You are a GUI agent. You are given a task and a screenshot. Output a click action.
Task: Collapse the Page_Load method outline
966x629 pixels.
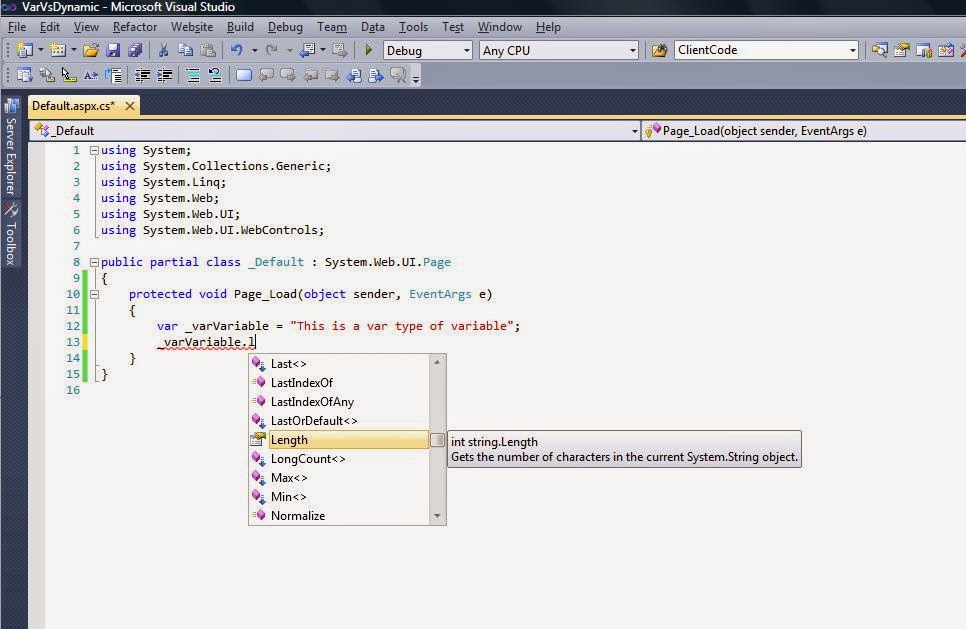[94, 294]
